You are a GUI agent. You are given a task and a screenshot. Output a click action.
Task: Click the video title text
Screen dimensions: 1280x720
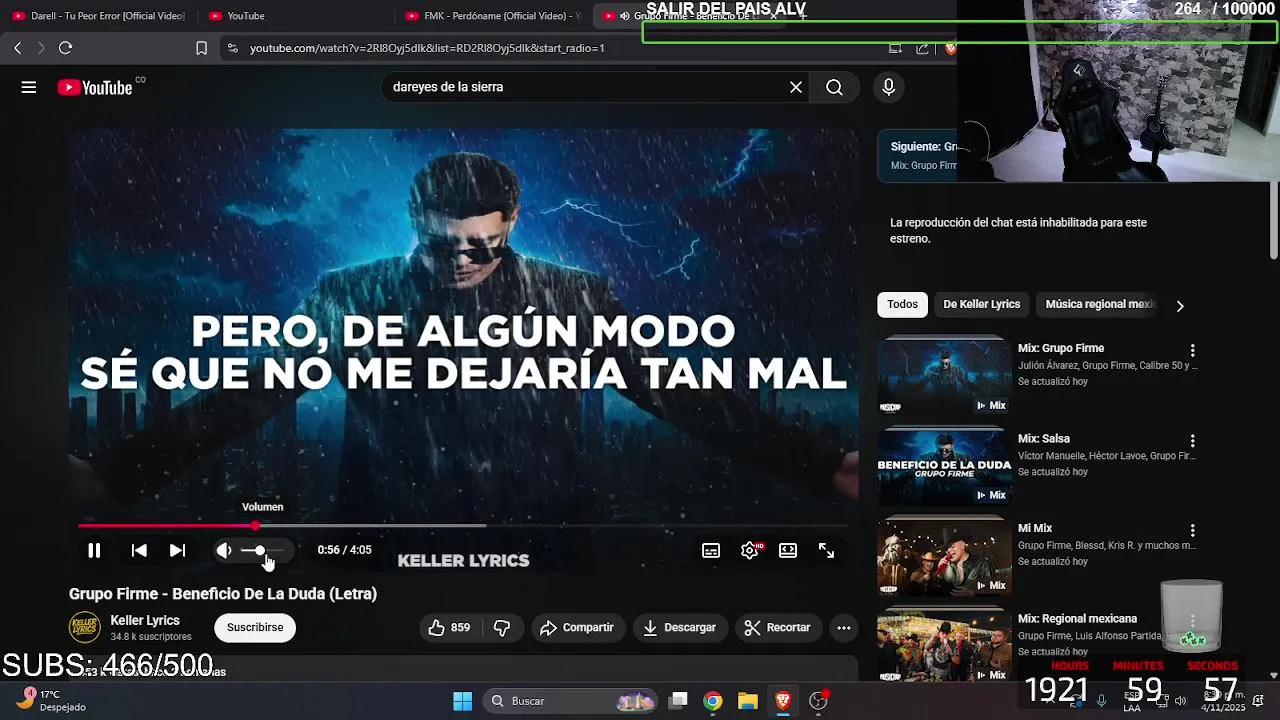coord(223,594)
